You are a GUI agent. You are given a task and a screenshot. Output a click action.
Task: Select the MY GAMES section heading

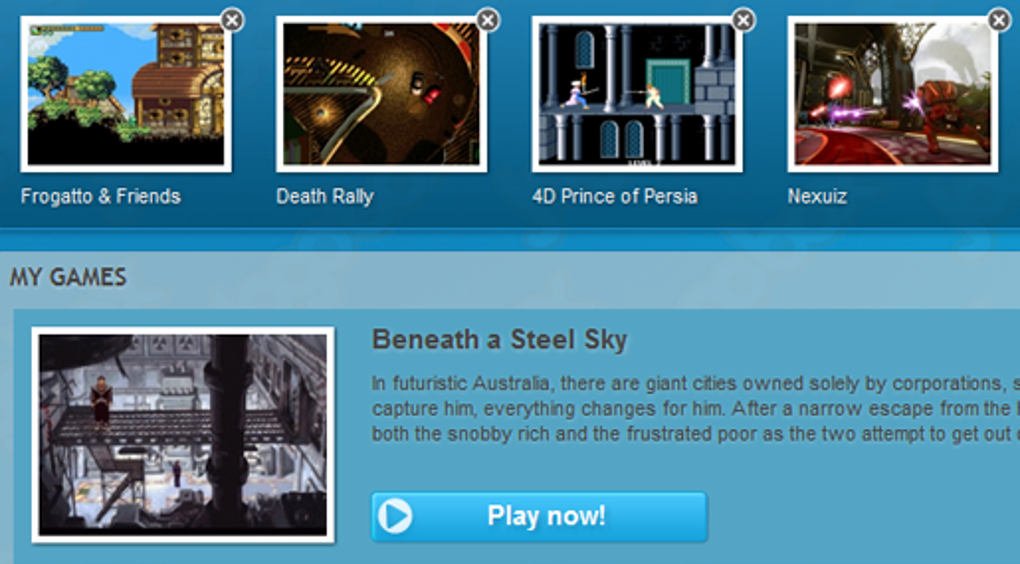tap(68, 277)
